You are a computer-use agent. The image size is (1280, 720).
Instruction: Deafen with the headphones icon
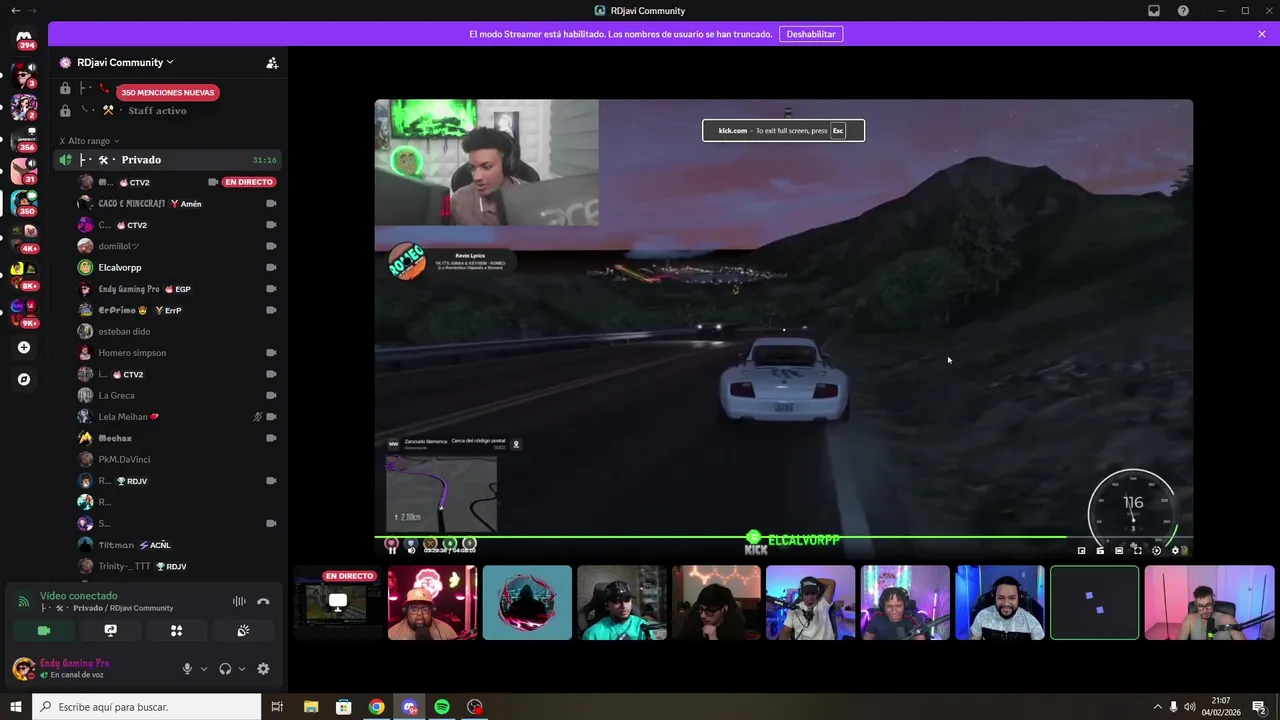[225, 669]
